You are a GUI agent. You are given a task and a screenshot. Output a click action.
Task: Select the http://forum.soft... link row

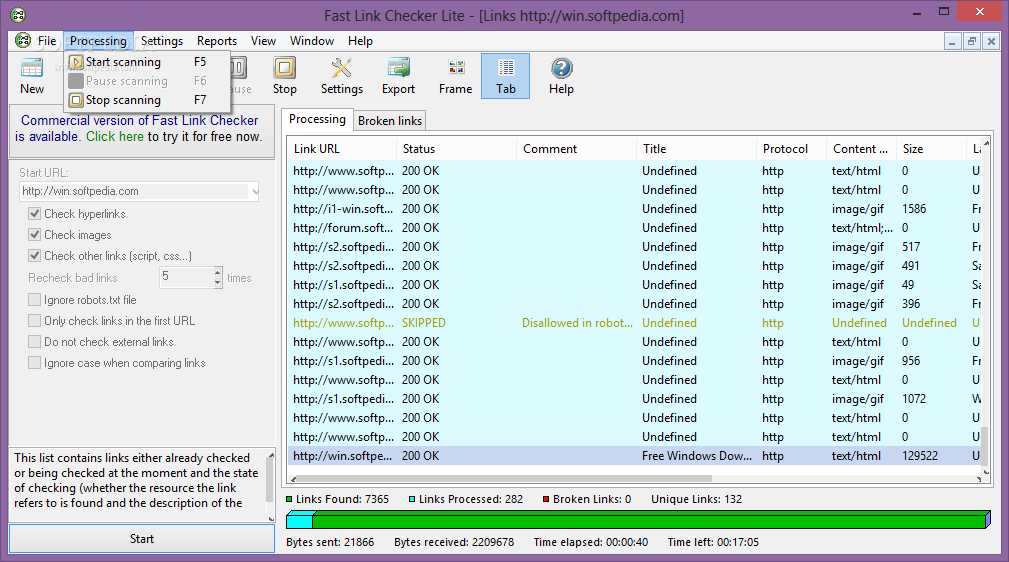click(x=634, y=228)
